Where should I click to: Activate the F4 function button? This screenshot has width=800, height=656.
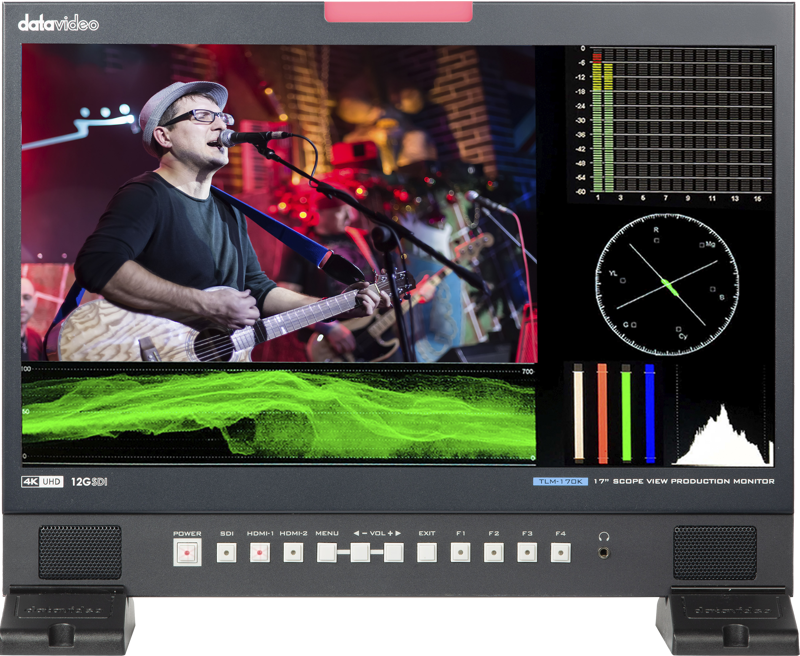click(560, 552)
